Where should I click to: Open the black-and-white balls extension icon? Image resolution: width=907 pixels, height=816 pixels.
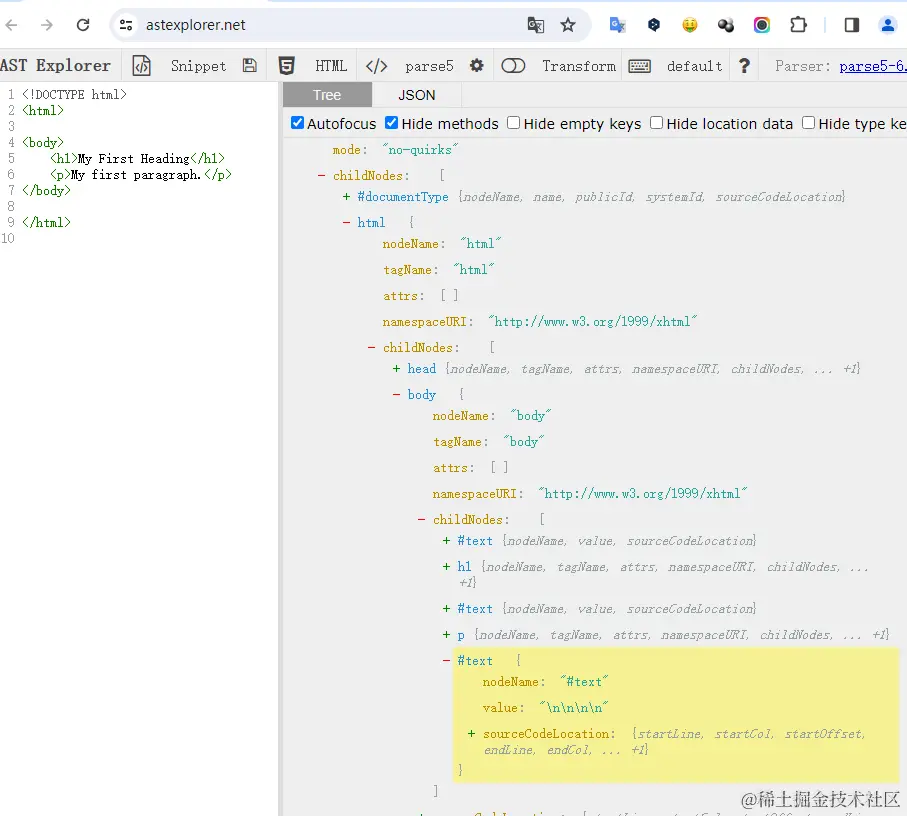pos(725,25)
